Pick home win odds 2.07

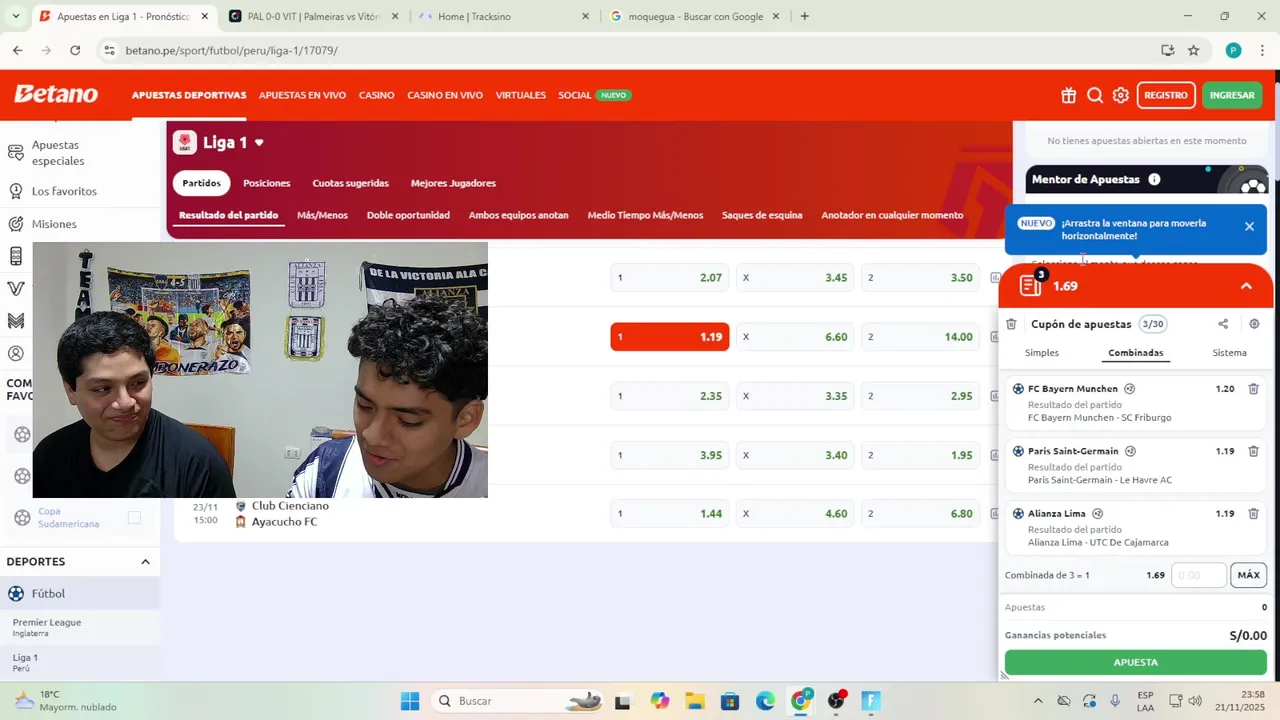[670, 278]
